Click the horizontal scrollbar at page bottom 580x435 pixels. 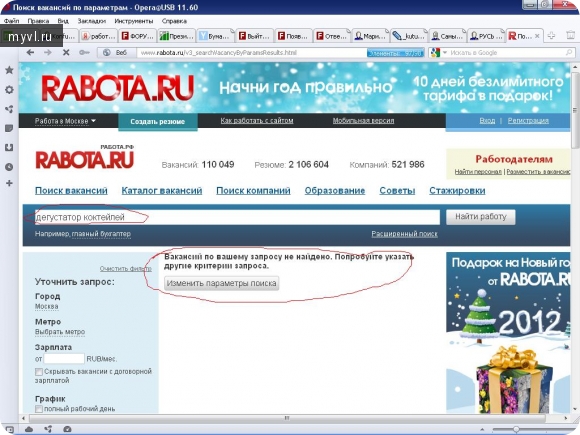click(287, 418)
